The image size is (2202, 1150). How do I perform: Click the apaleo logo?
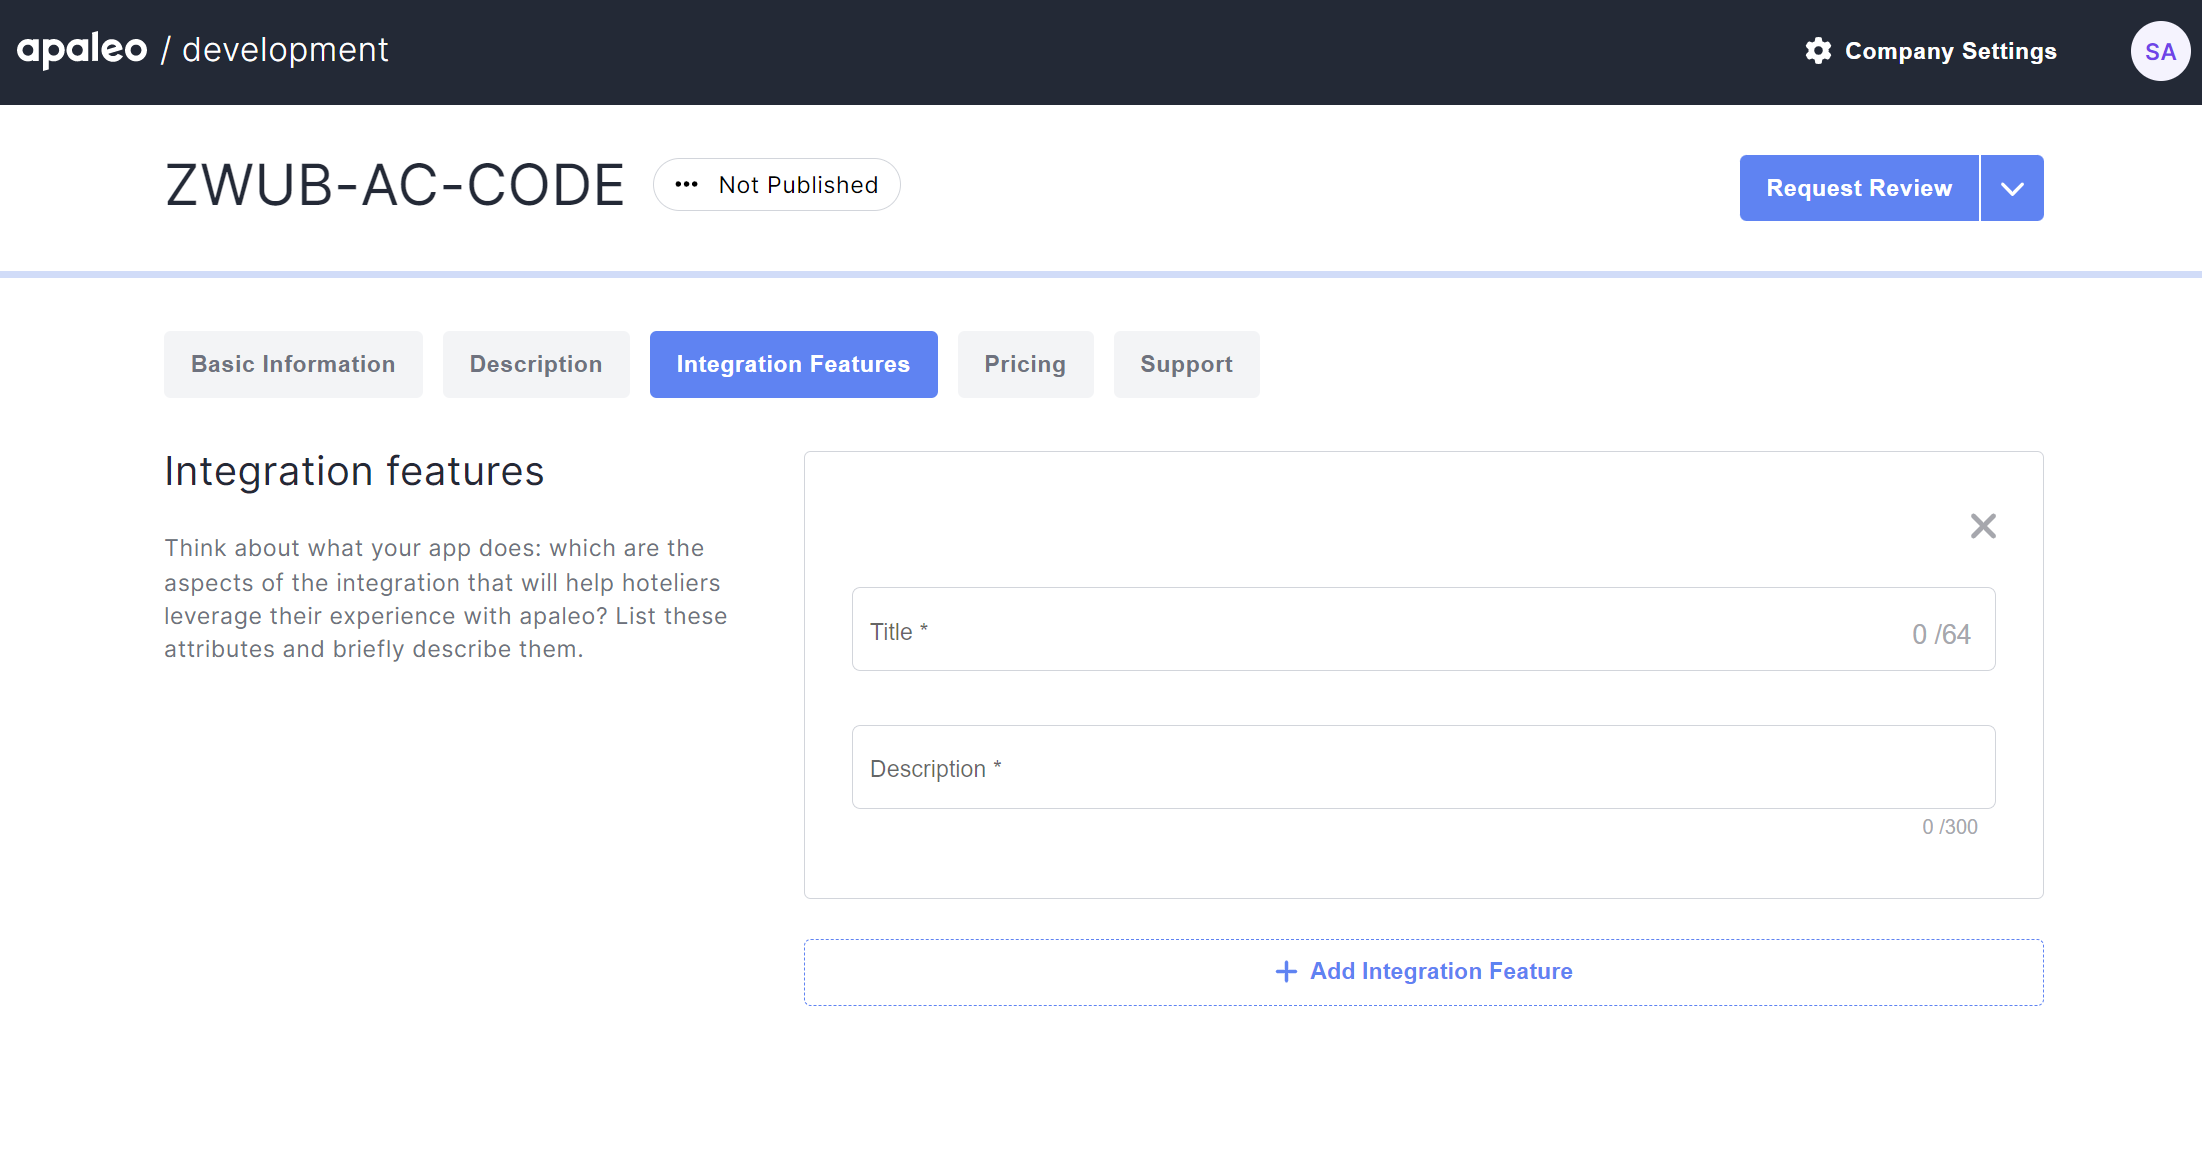tap(82, 49)
